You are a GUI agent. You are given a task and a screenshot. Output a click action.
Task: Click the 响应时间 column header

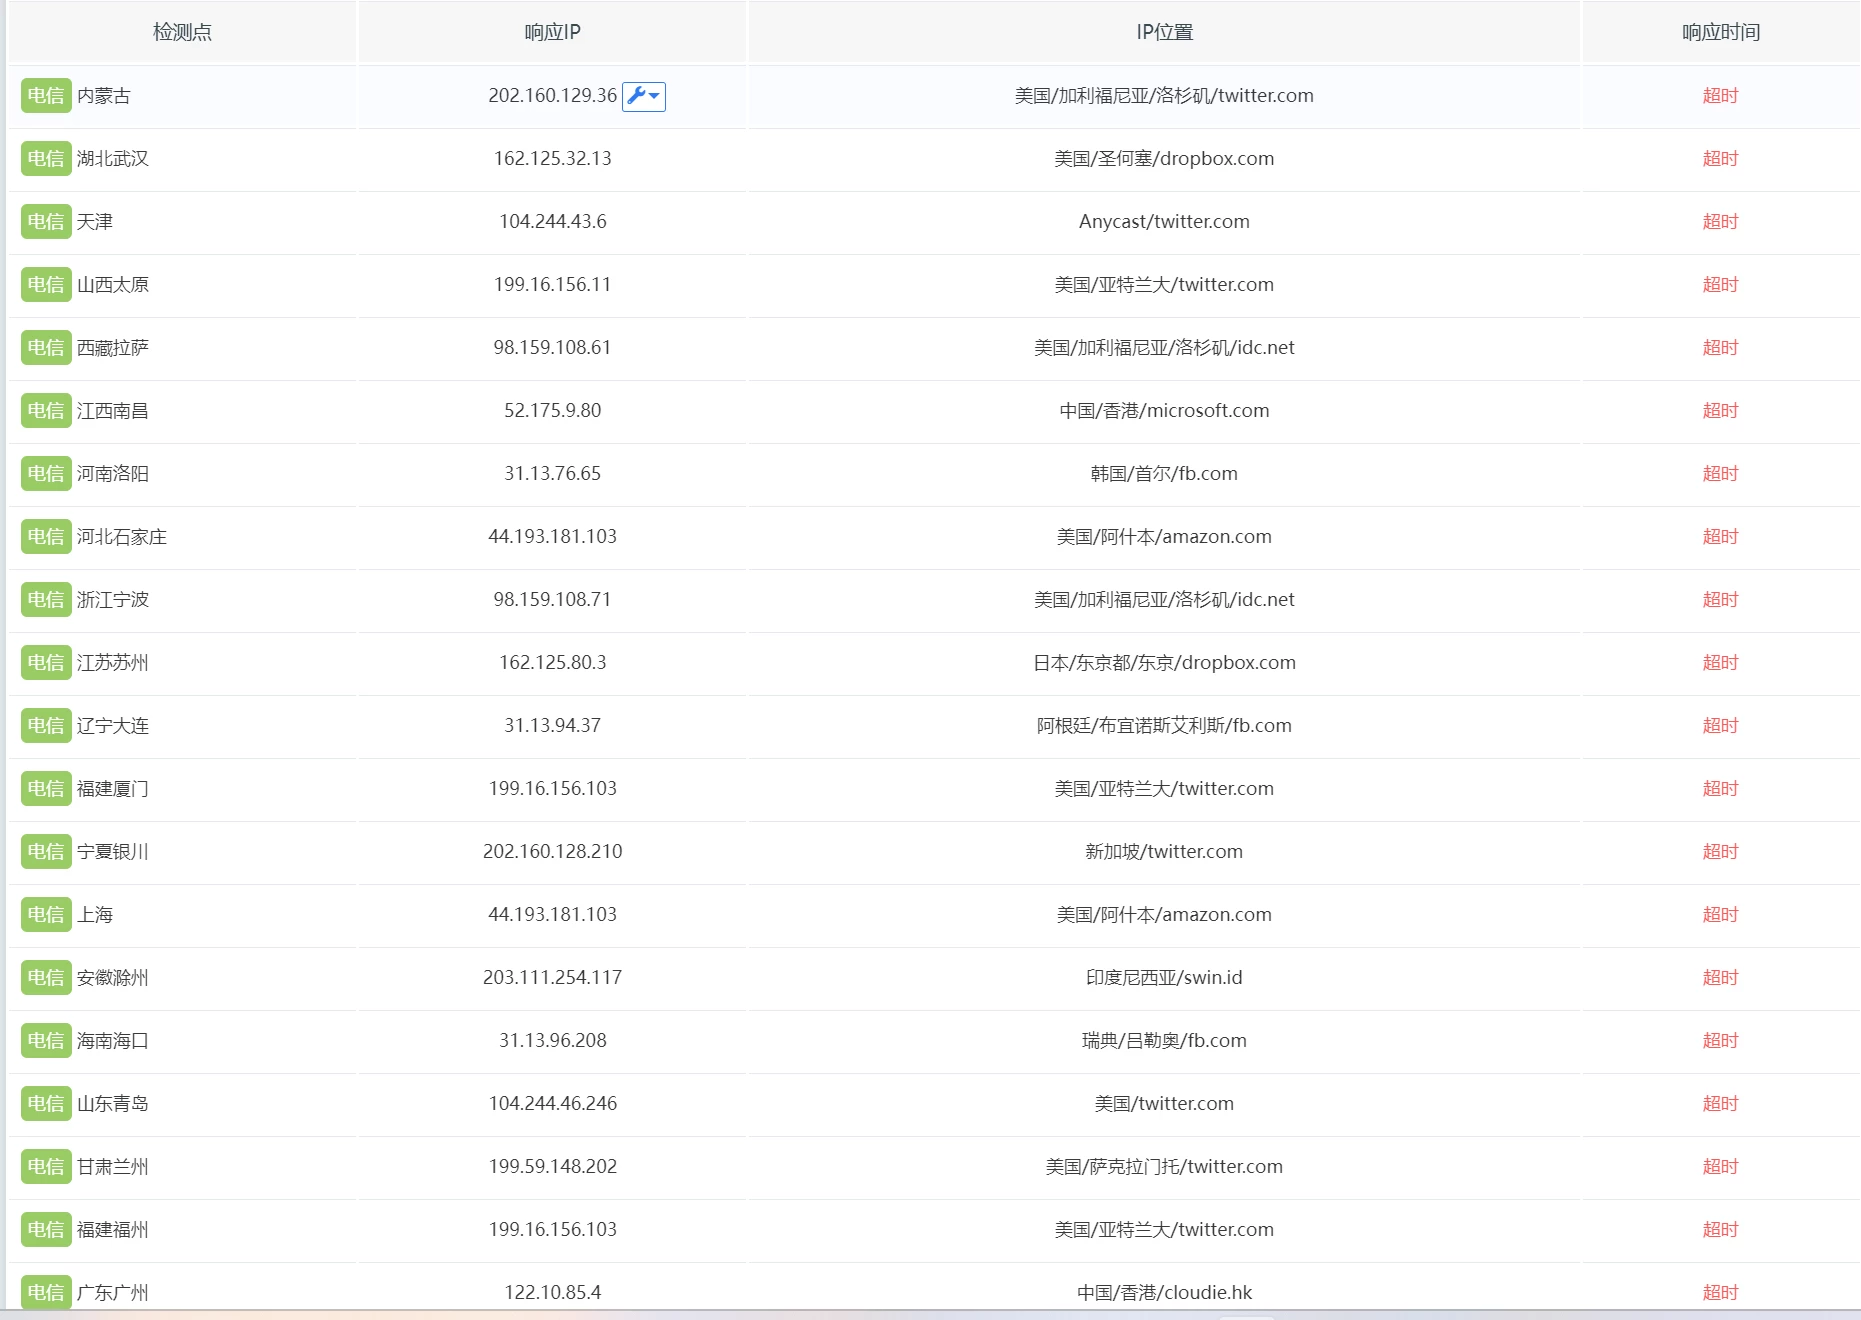pos(1720,32)
